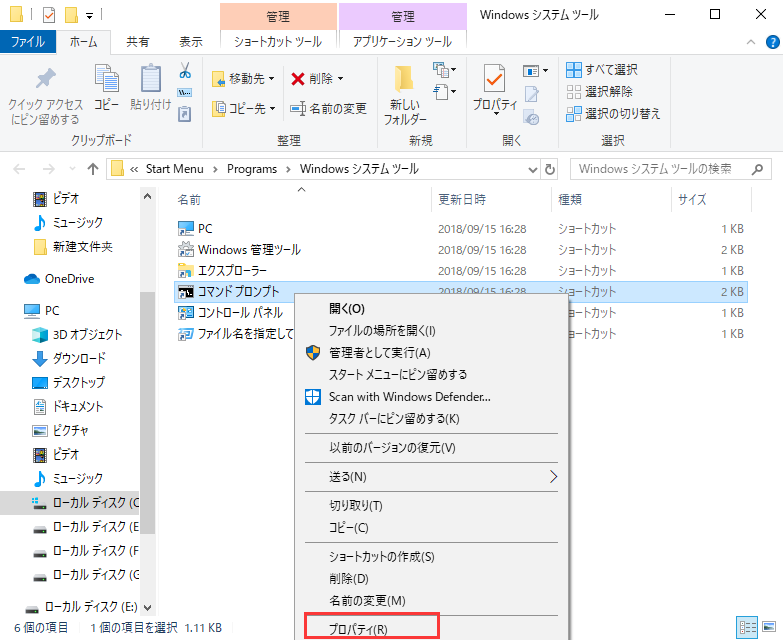Screen dimensions: 783x640
Task: Click navigation pane scrollbar up arrow
Action: (147, 197)
